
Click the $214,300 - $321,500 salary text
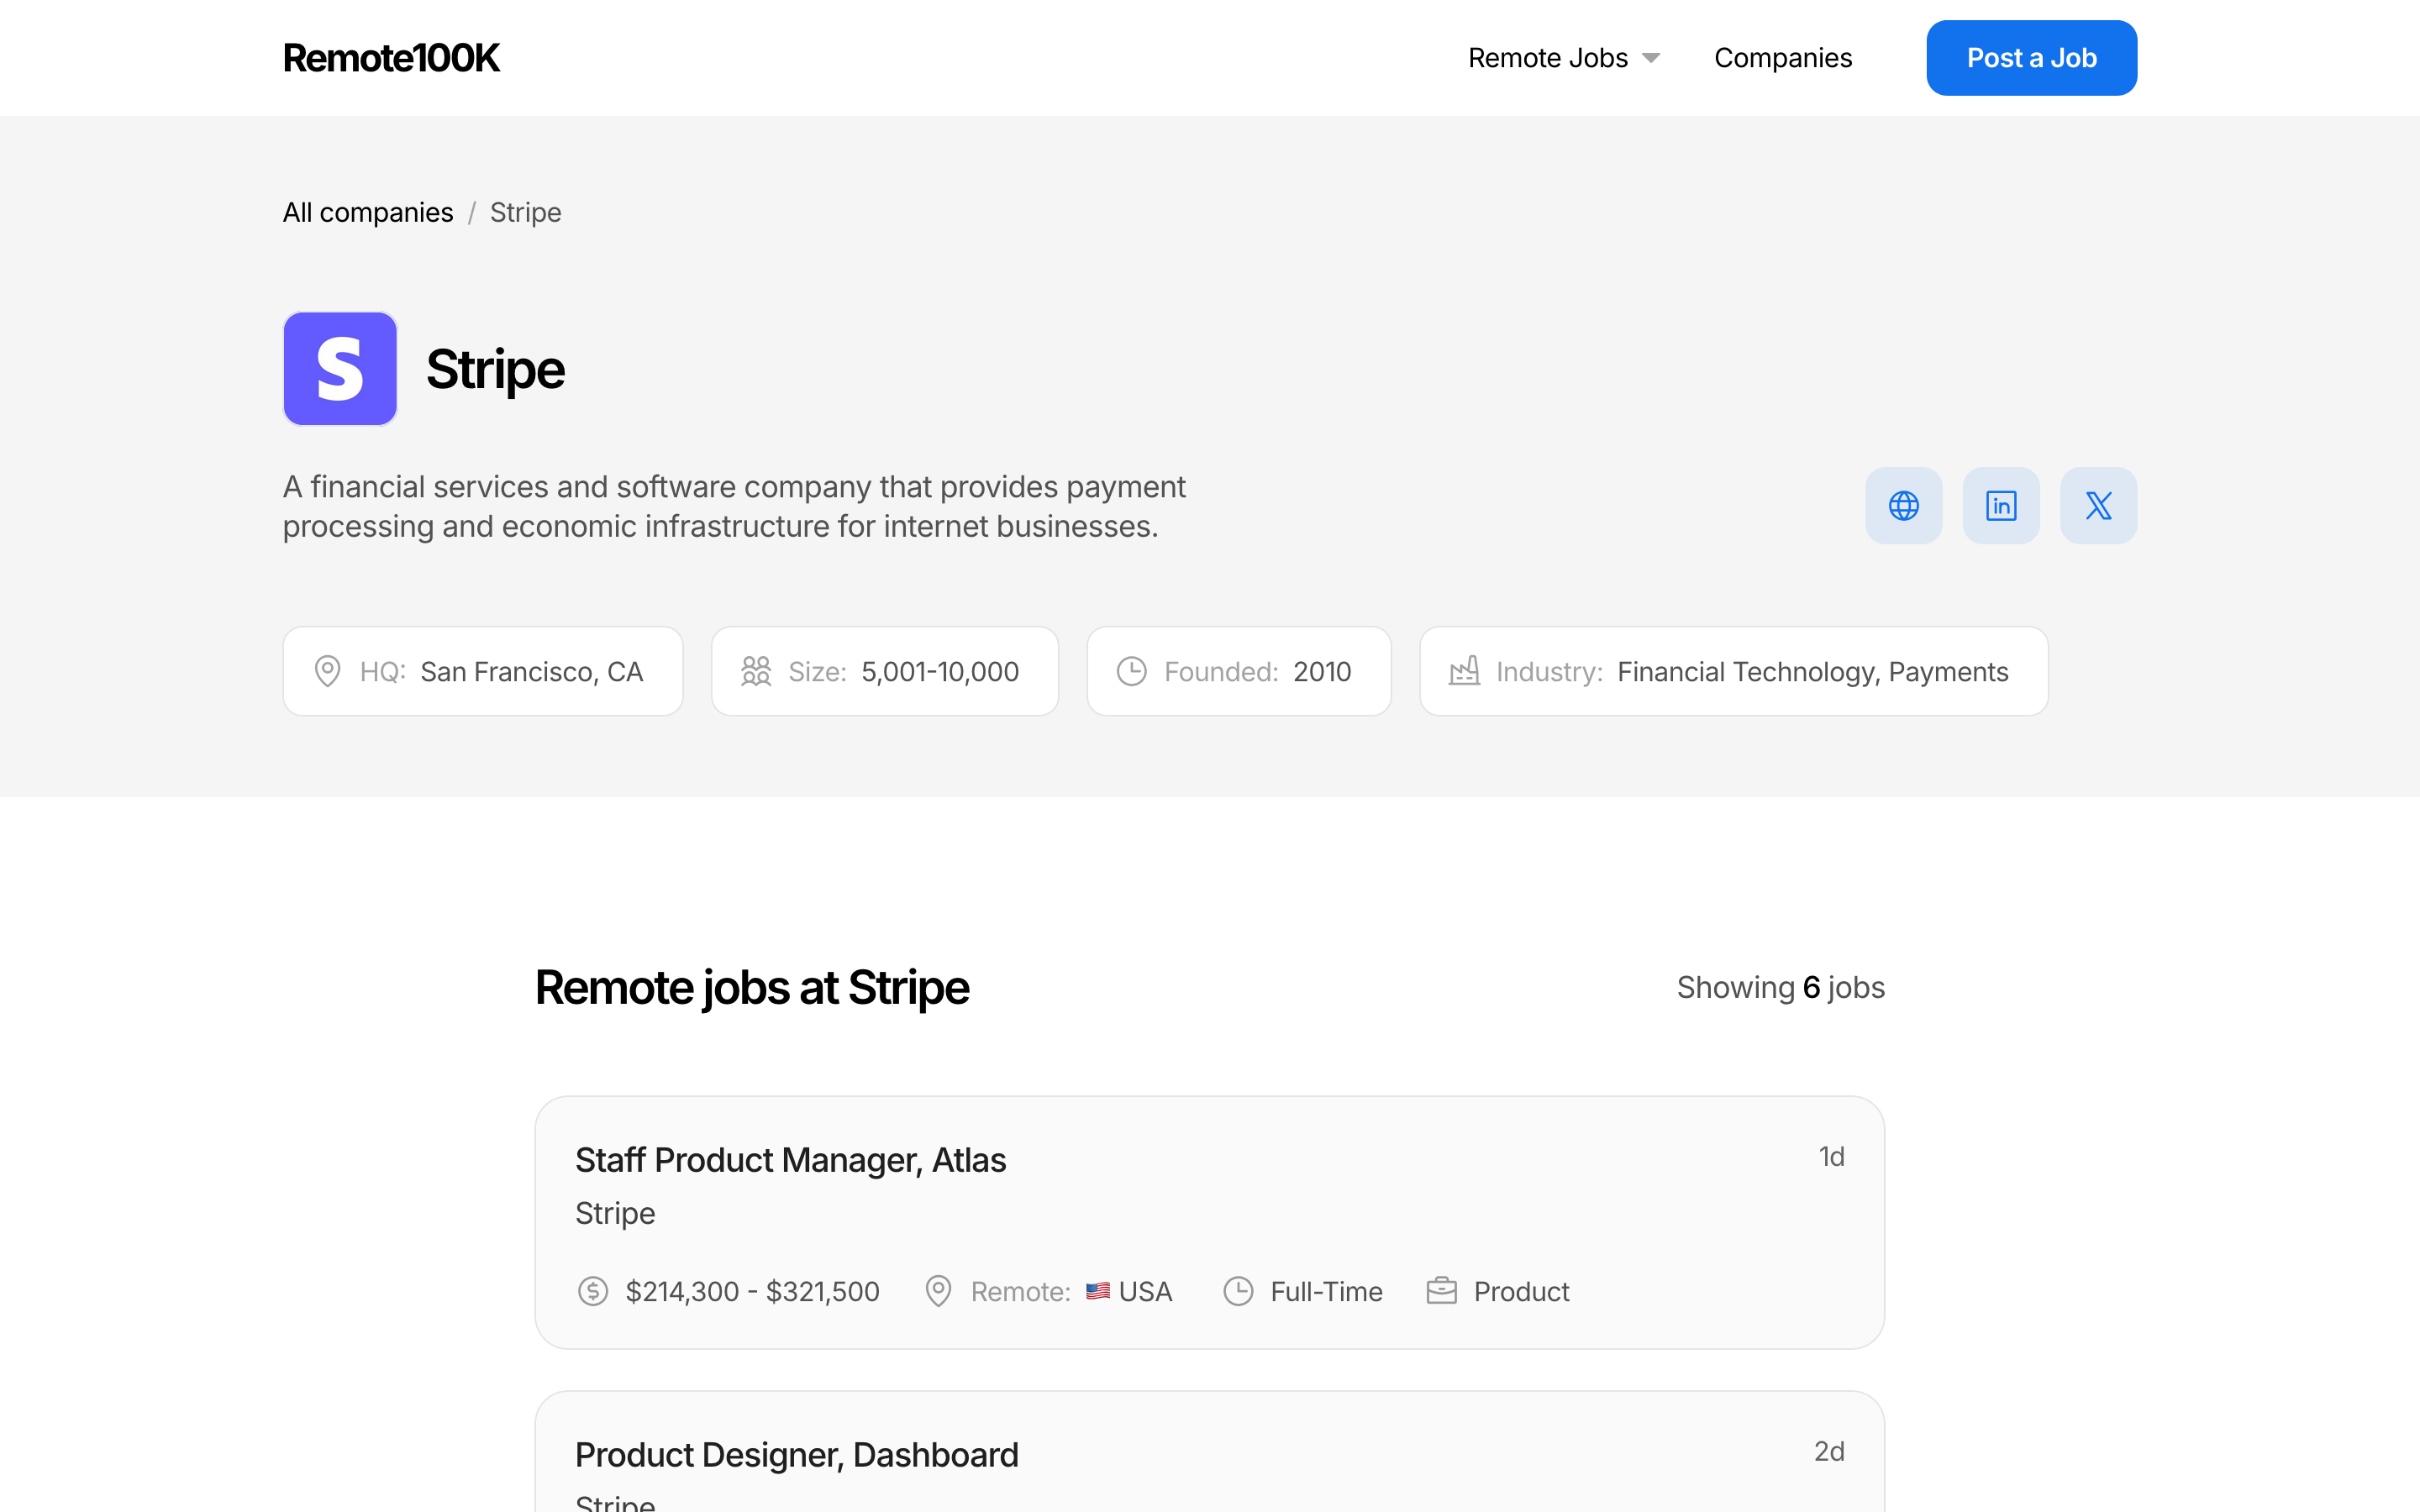tap(752, 1291)
